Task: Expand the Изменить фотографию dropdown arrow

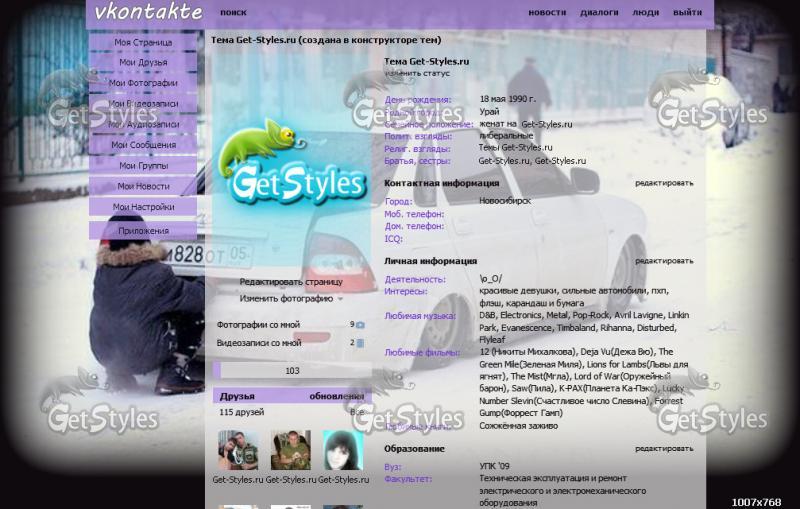Action: tap(340, 299)
